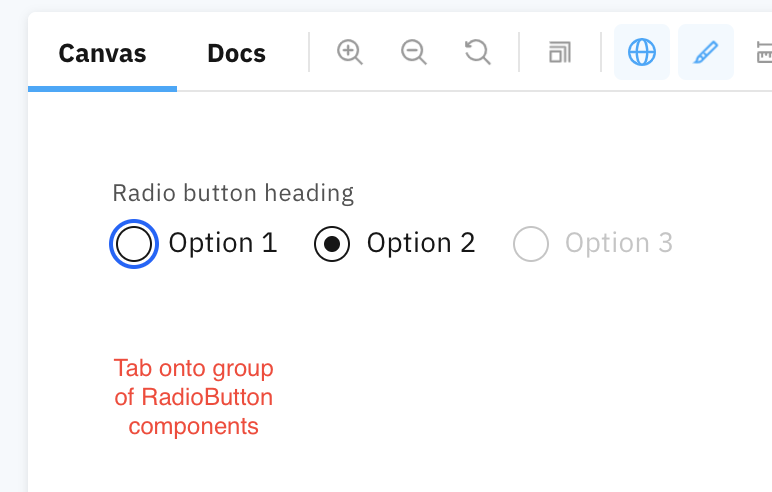Screen dimensions: 772x492
Task: Click the ruler icon at toolbar edge
Action: pos(764,52)
